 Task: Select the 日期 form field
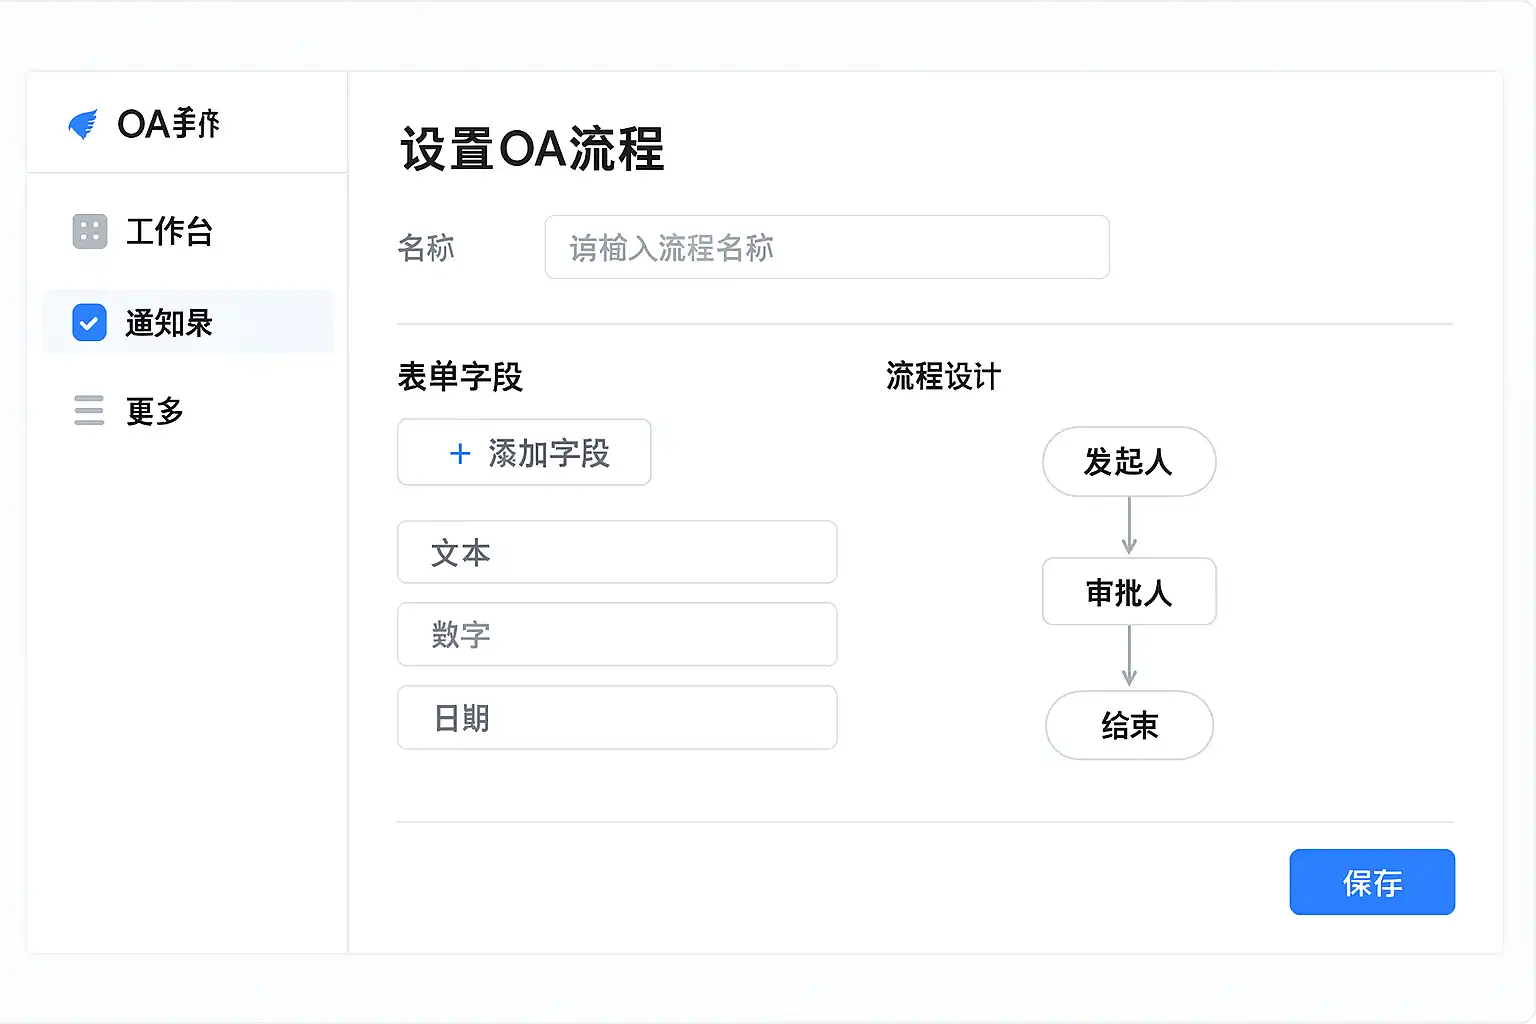(x=616, y=718)
